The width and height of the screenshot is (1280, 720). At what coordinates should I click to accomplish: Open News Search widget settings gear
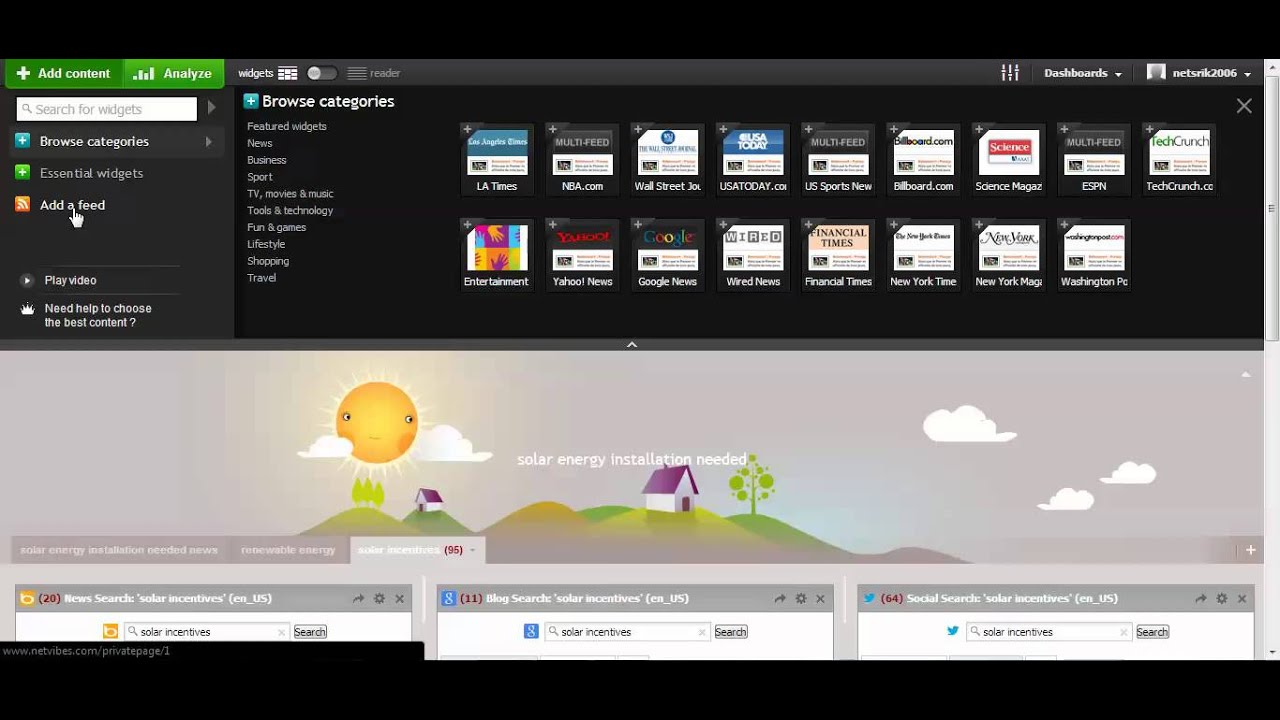pyautogui.click(x=379, y=598)
